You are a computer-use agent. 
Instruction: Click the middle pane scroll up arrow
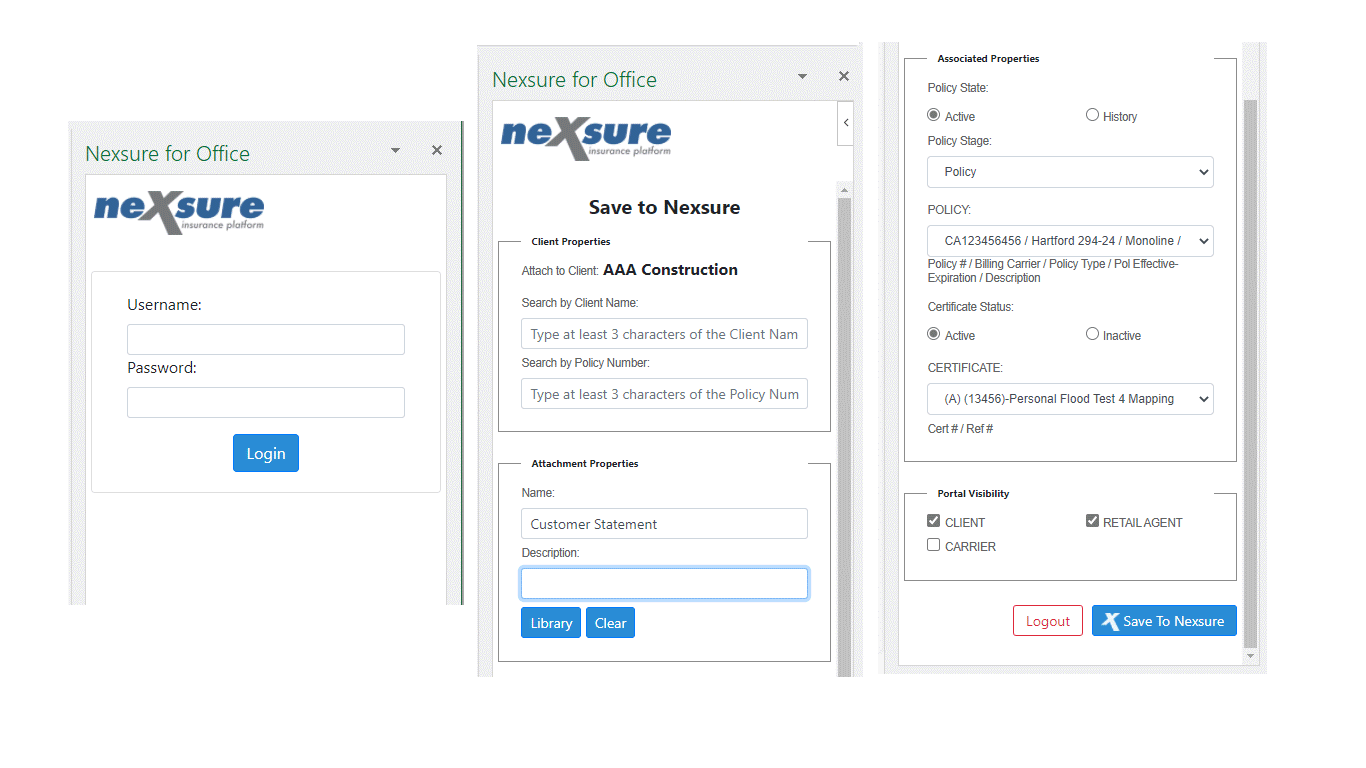pyautogui.click(x=844, y=189)
